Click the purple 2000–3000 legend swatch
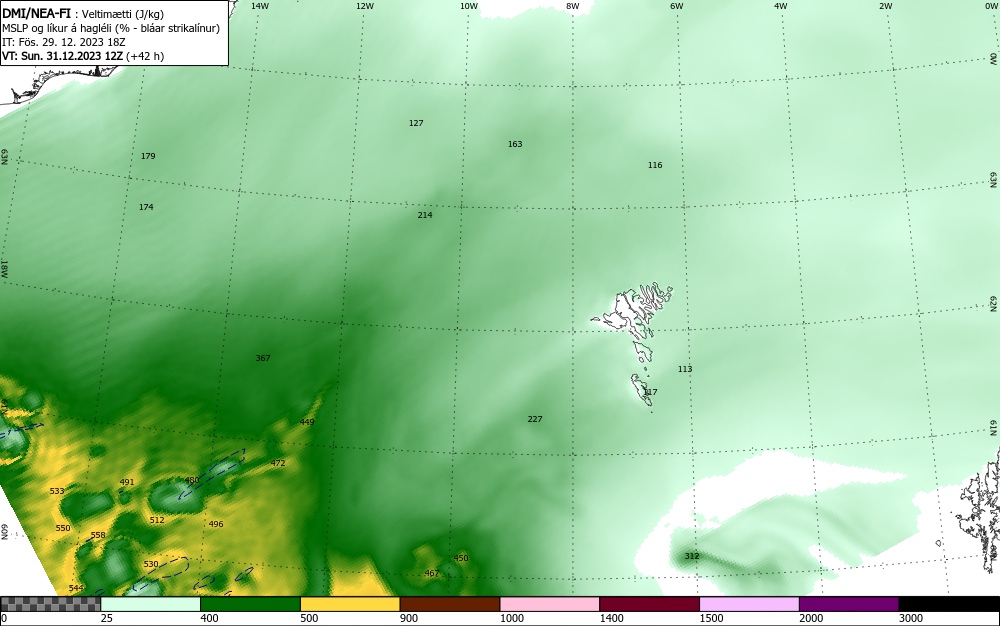Image resolution: width=1000 pixels, height=626 pixels. click(x=849, y=604)
